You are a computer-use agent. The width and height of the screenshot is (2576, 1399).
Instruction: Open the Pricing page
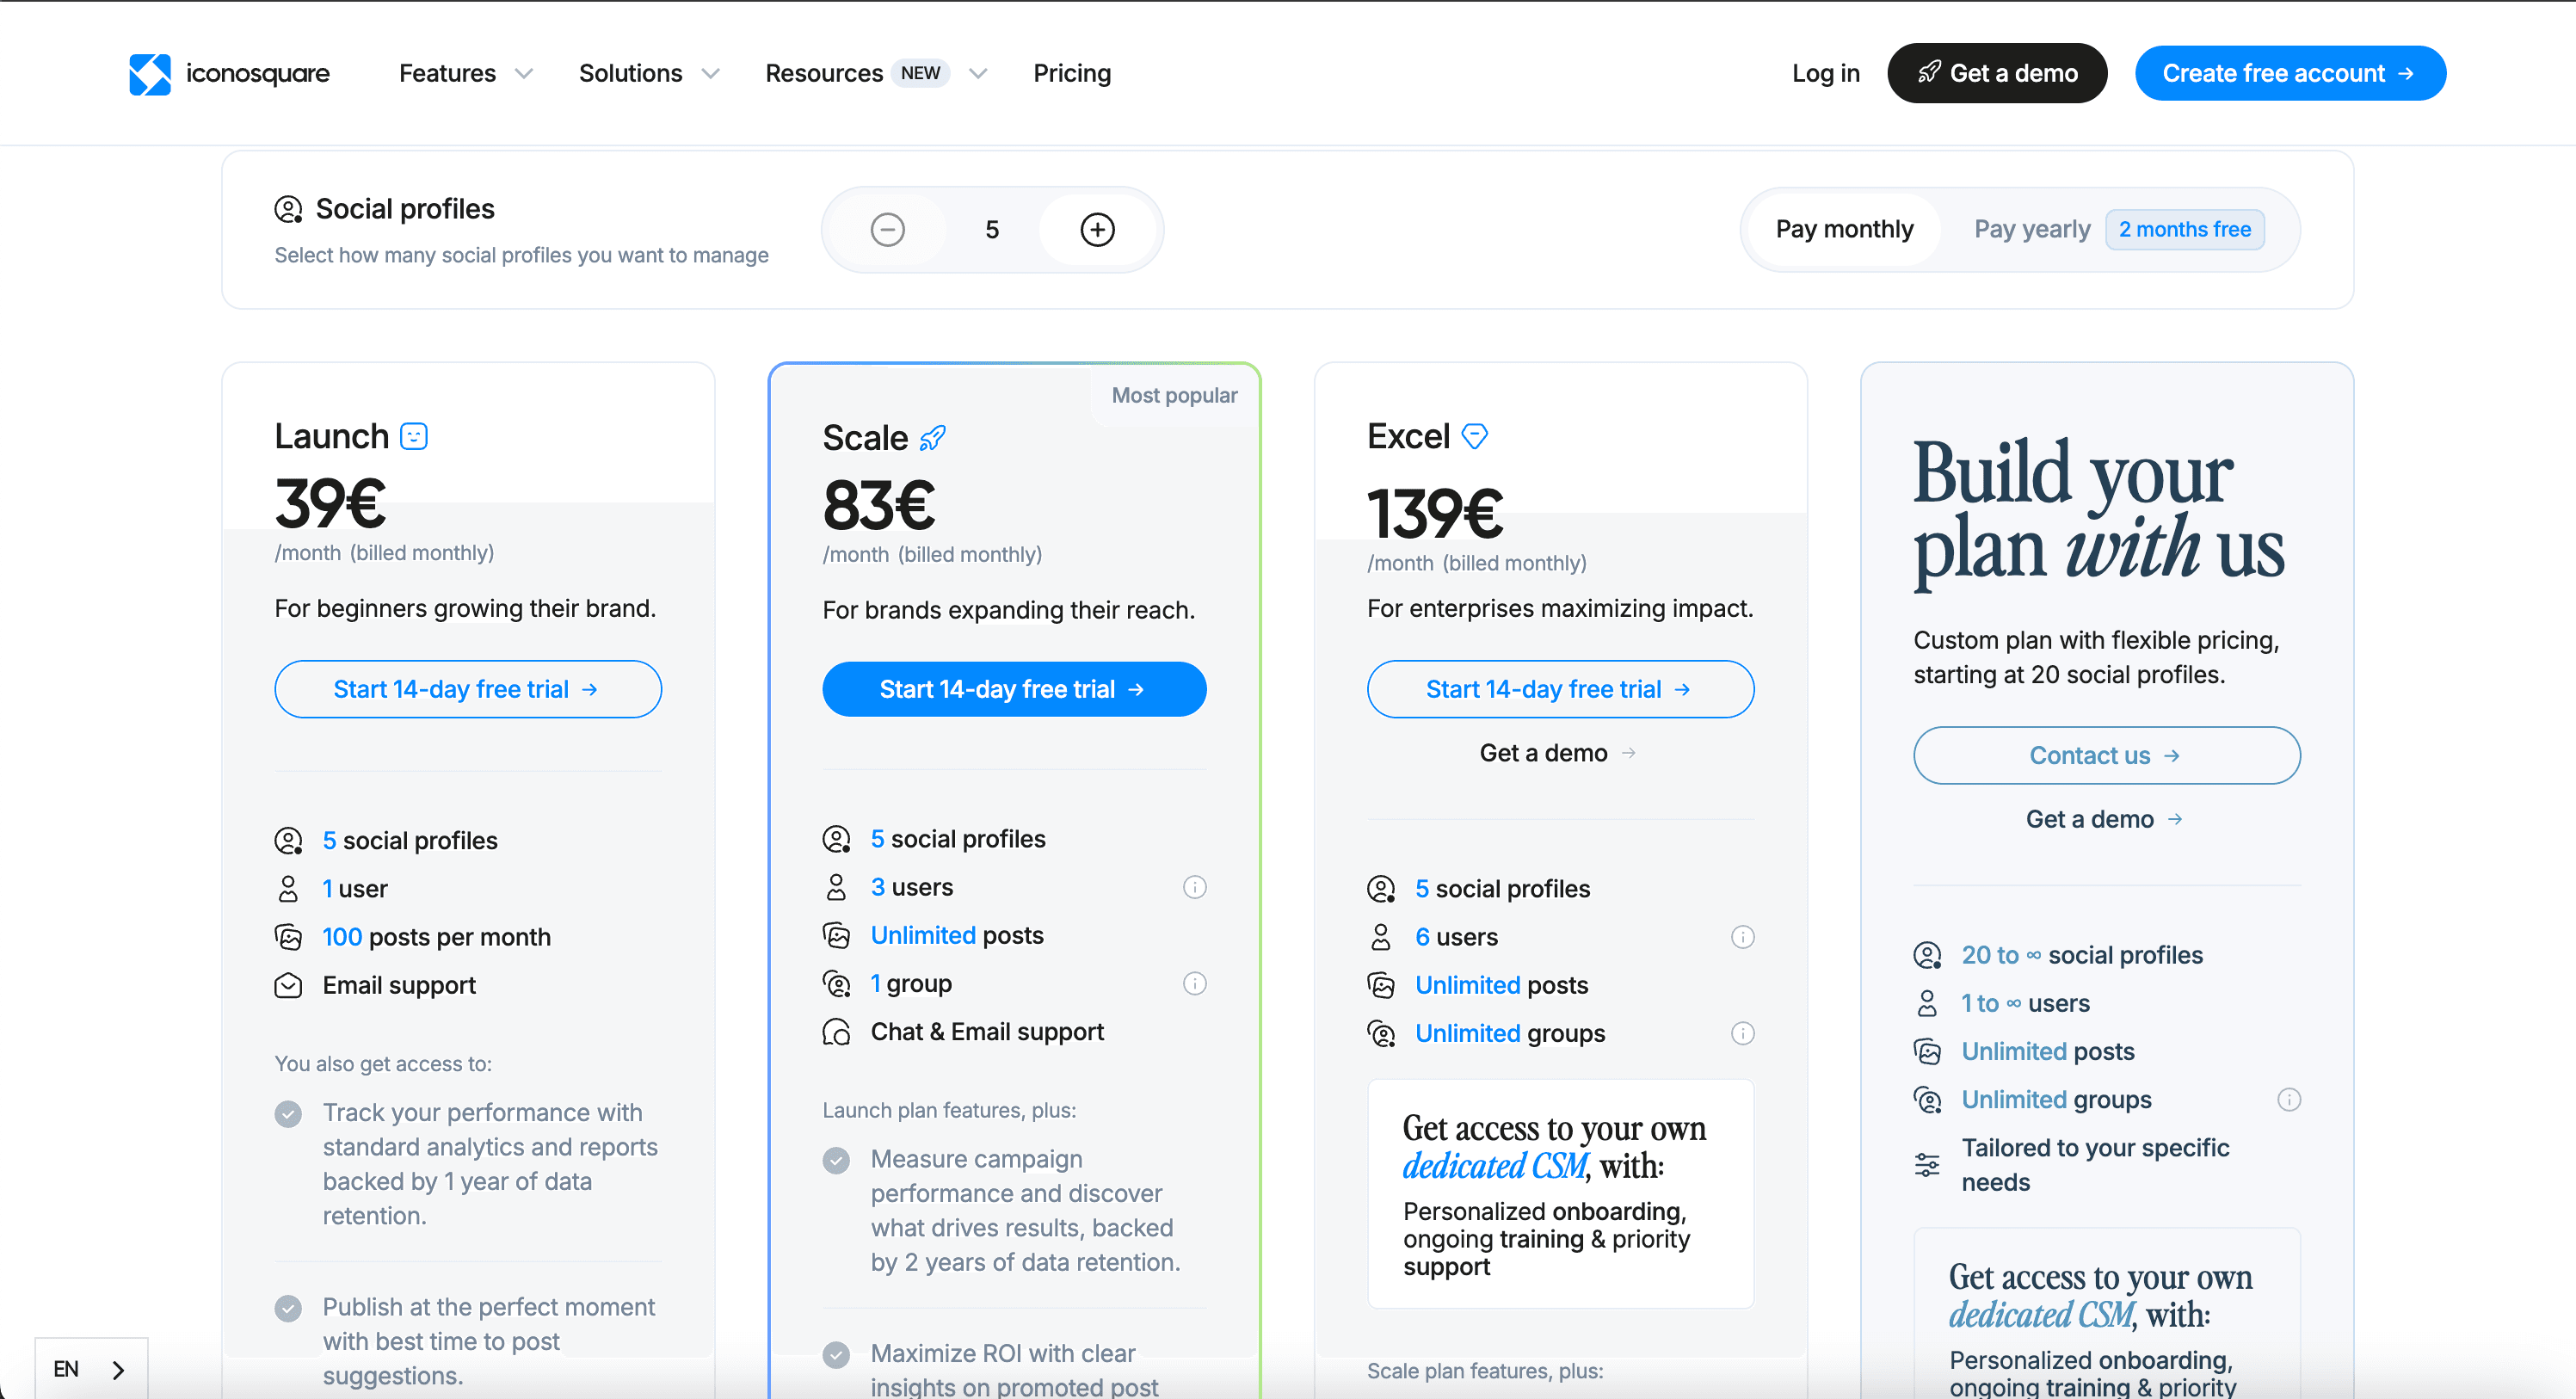1072,73
